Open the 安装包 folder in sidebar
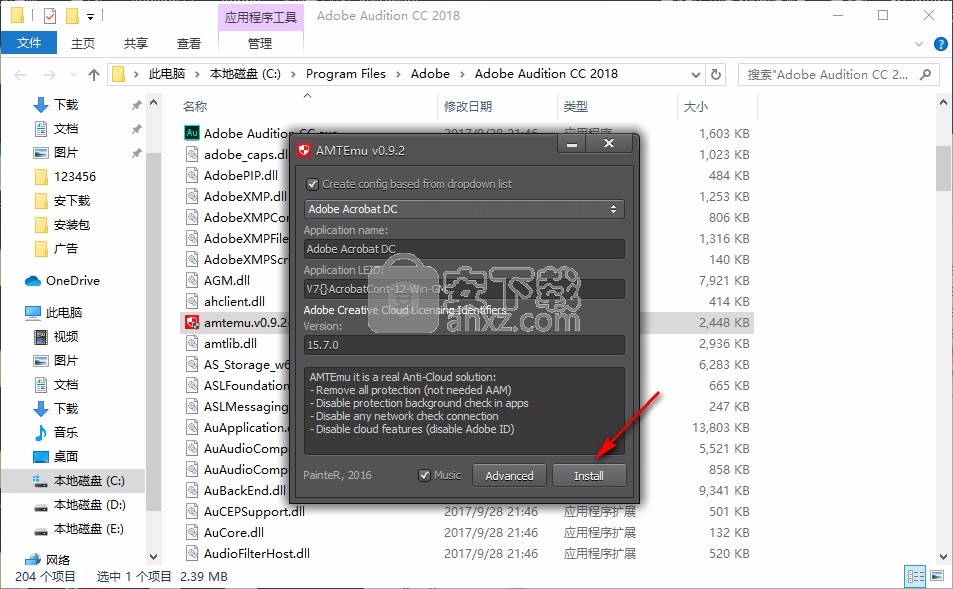Viewport: 953px width, 589px height. [71, 225]
